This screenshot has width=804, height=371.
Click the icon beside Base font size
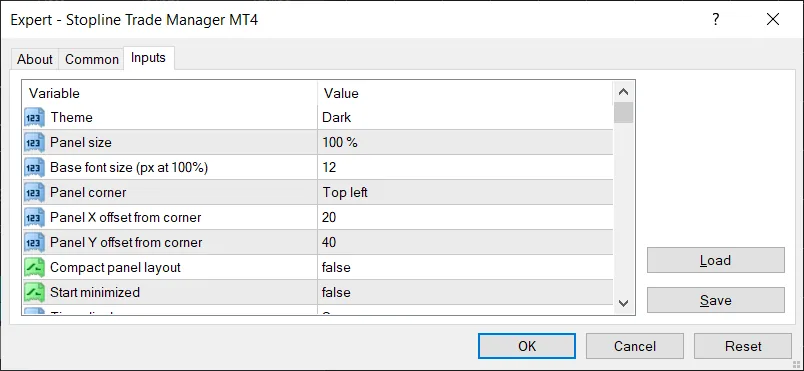click(34, 168)
